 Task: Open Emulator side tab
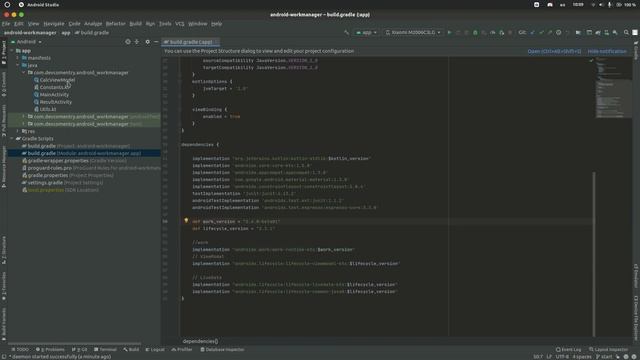pos(636,275)
